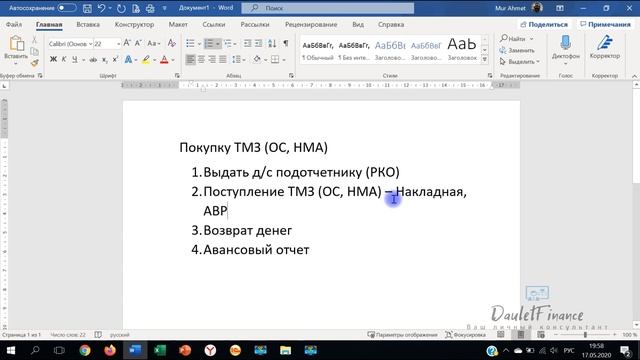The width and height of the screenshot is (640, 360).
Task: Collapse the ribbon with the chevron
Action: click(634, 76)
